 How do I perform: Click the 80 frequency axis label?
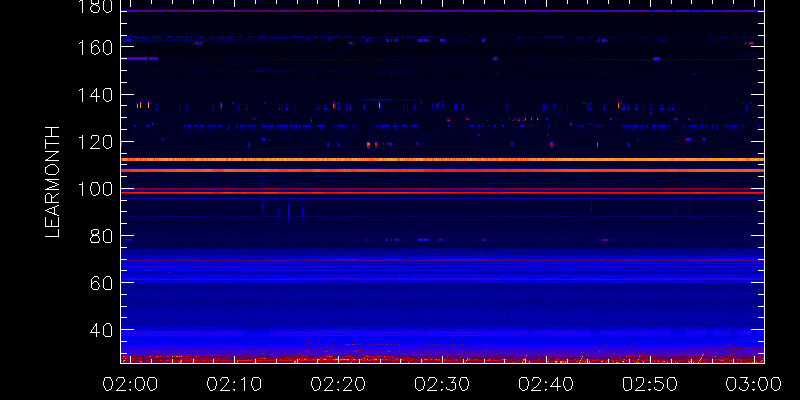101,236
